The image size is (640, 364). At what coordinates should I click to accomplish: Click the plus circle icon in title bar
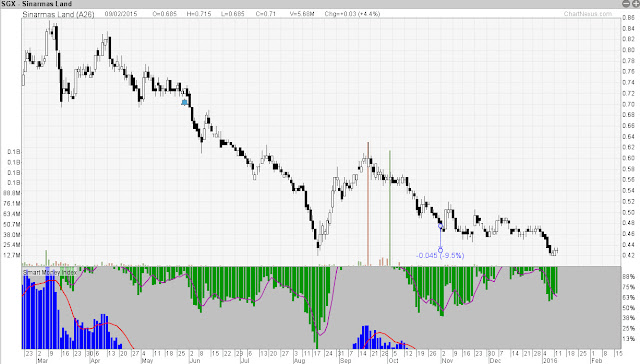click(636, 4)
